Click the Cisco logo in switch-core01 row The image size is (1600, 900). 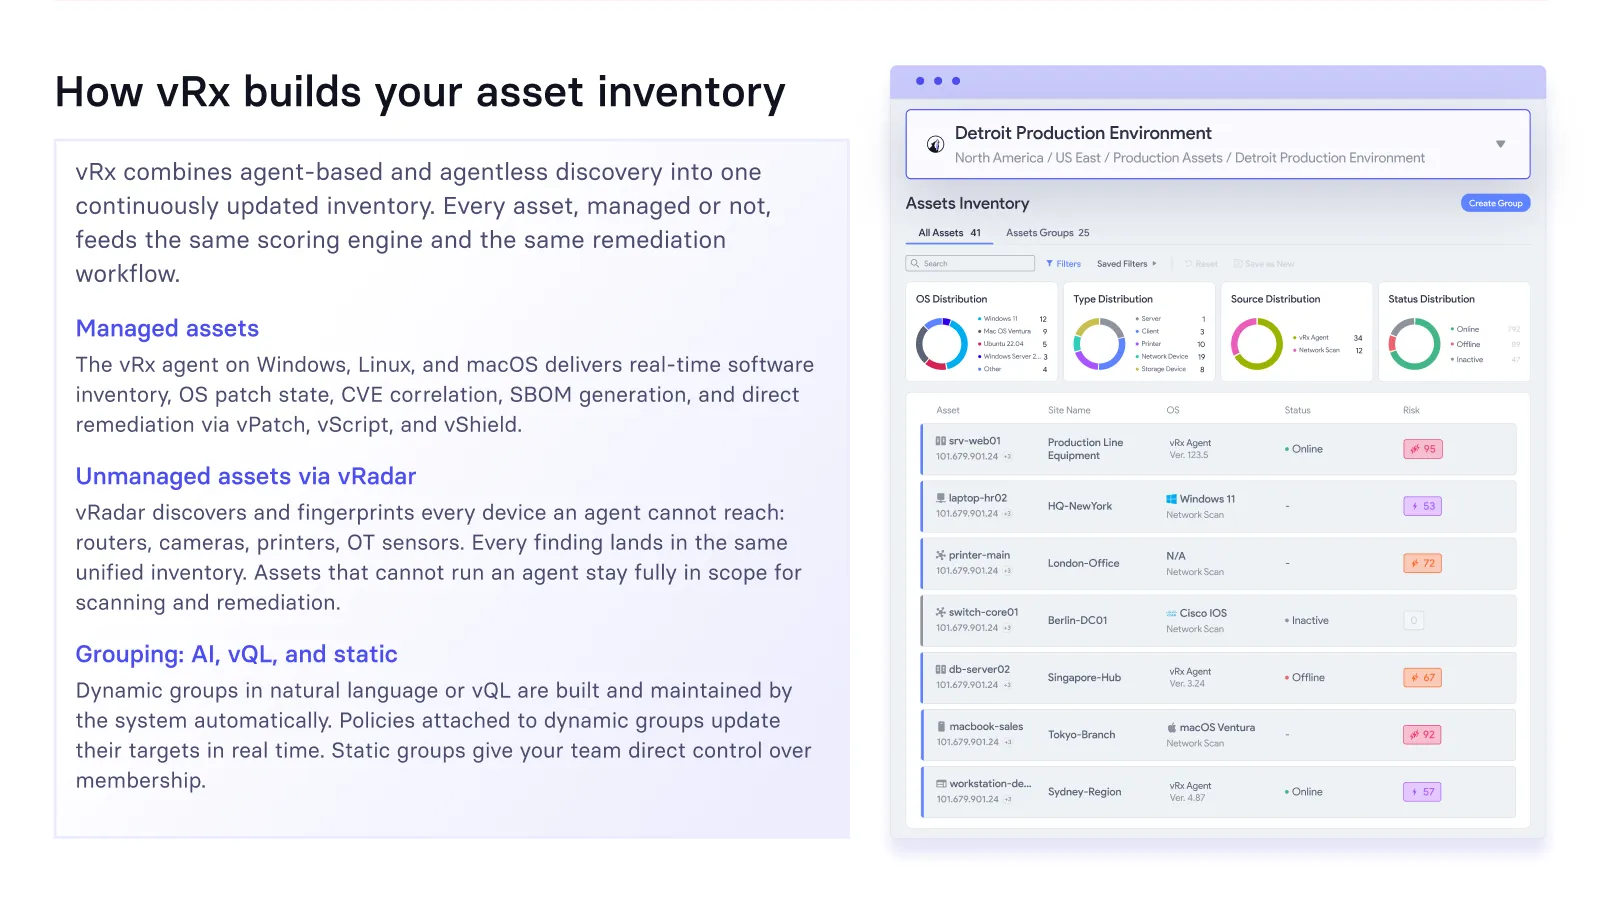click(x=1171, y=613)
